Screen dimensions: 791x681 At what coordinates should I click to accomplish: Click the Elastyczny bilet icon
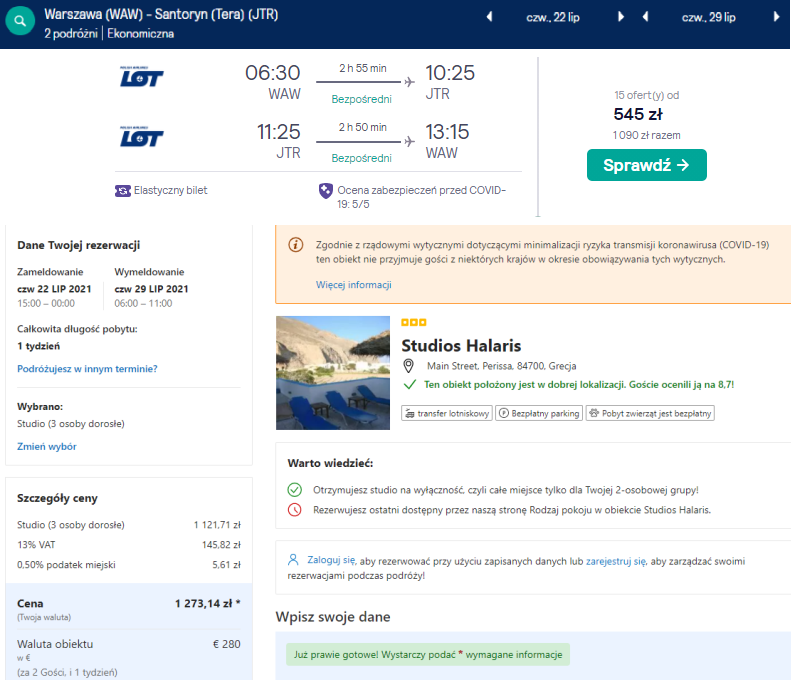(x=123, y=191)
